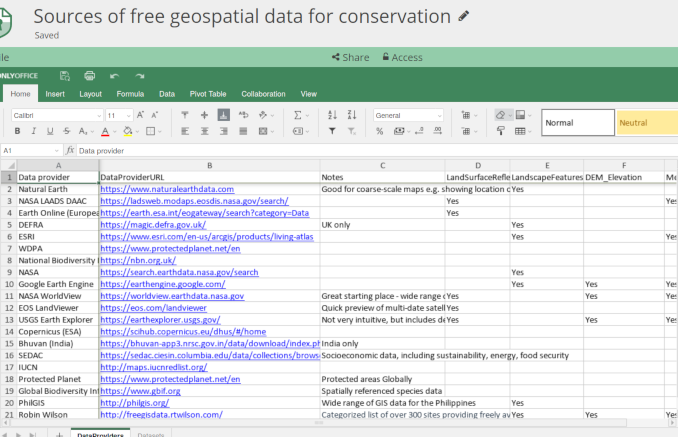
Task: Open the subscript/superscript dropdown
Action: (x=92, y=131)
